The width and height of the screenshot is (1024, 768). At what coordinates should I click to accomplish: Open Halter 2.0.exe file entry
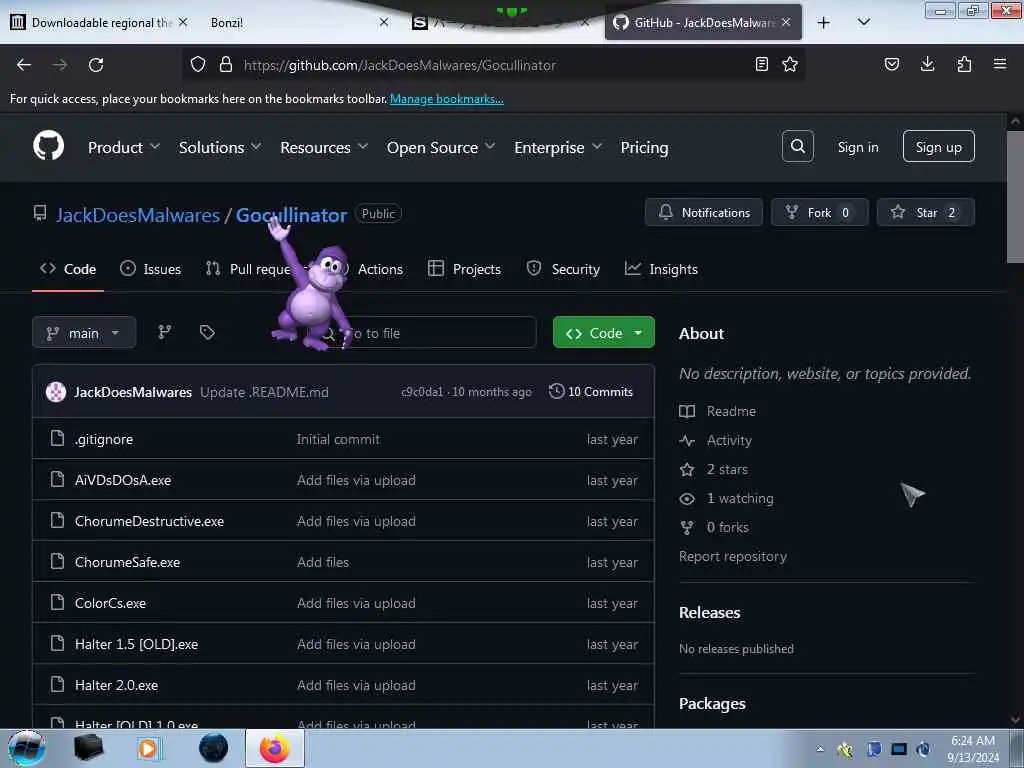click(x=116, y=685)
